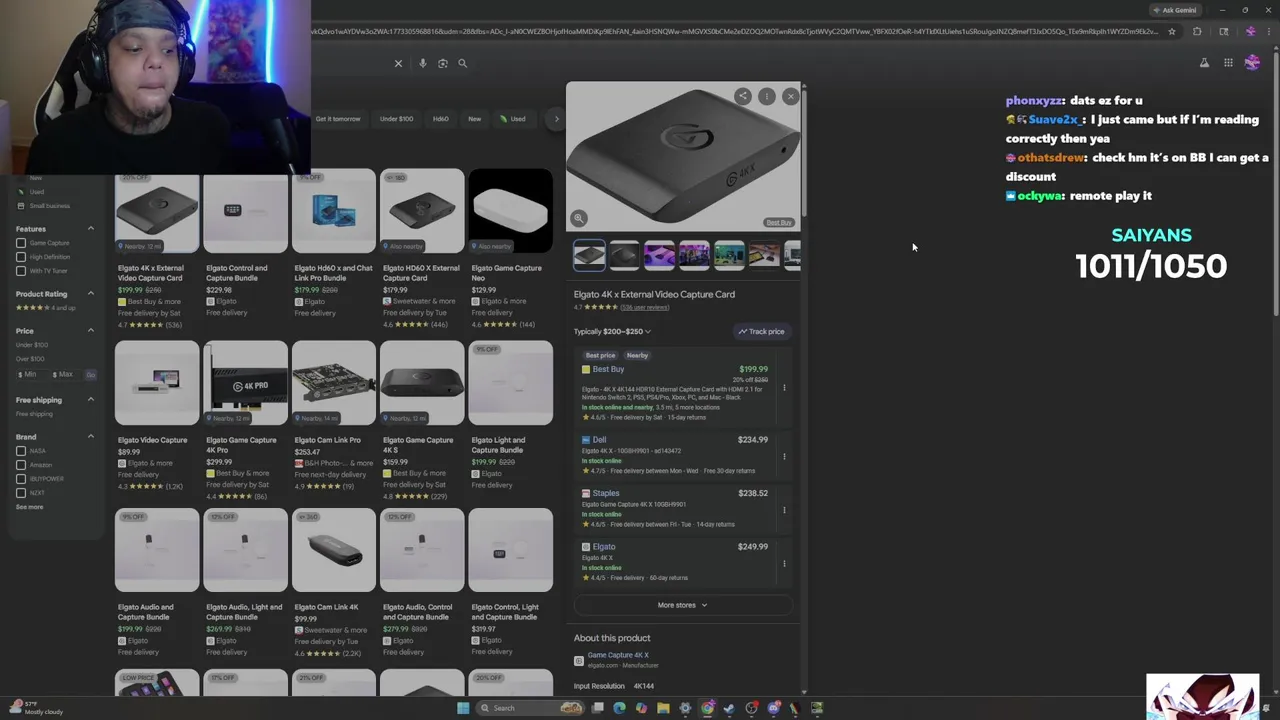Check the Amazon brand filter

(21, 465)
